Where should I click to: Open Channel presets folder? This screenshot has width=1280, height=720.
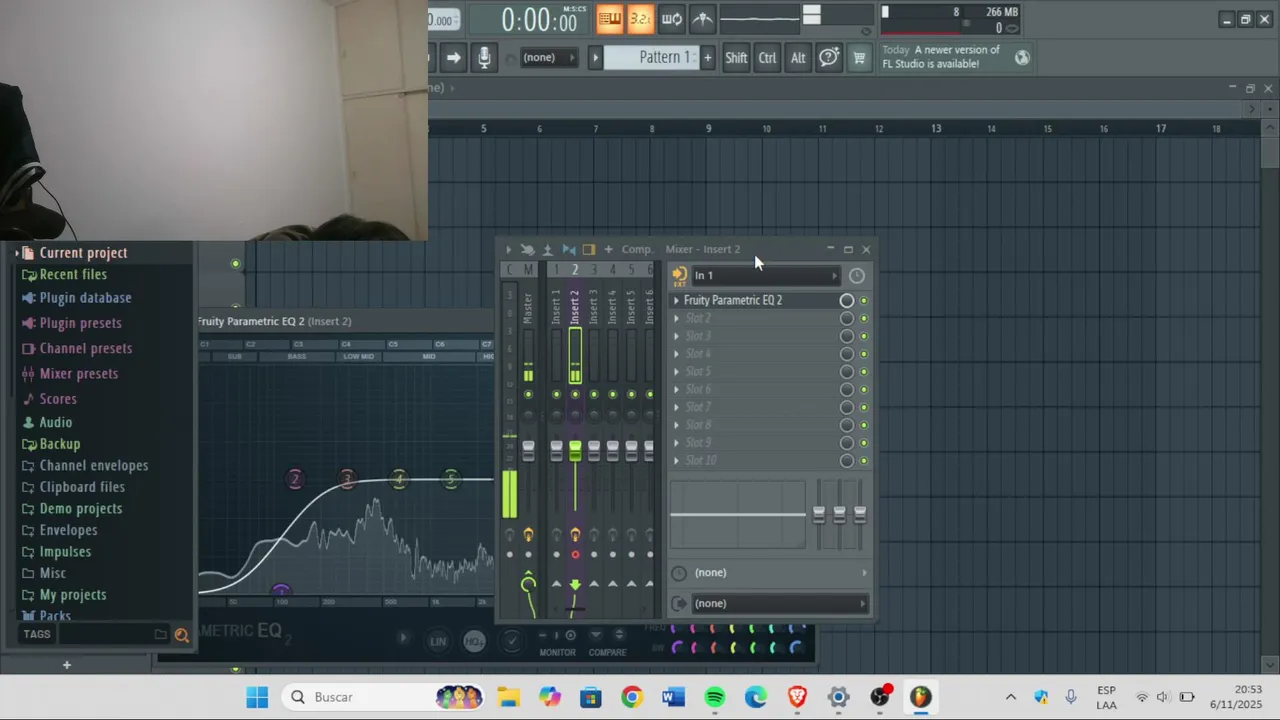(85, 348)
